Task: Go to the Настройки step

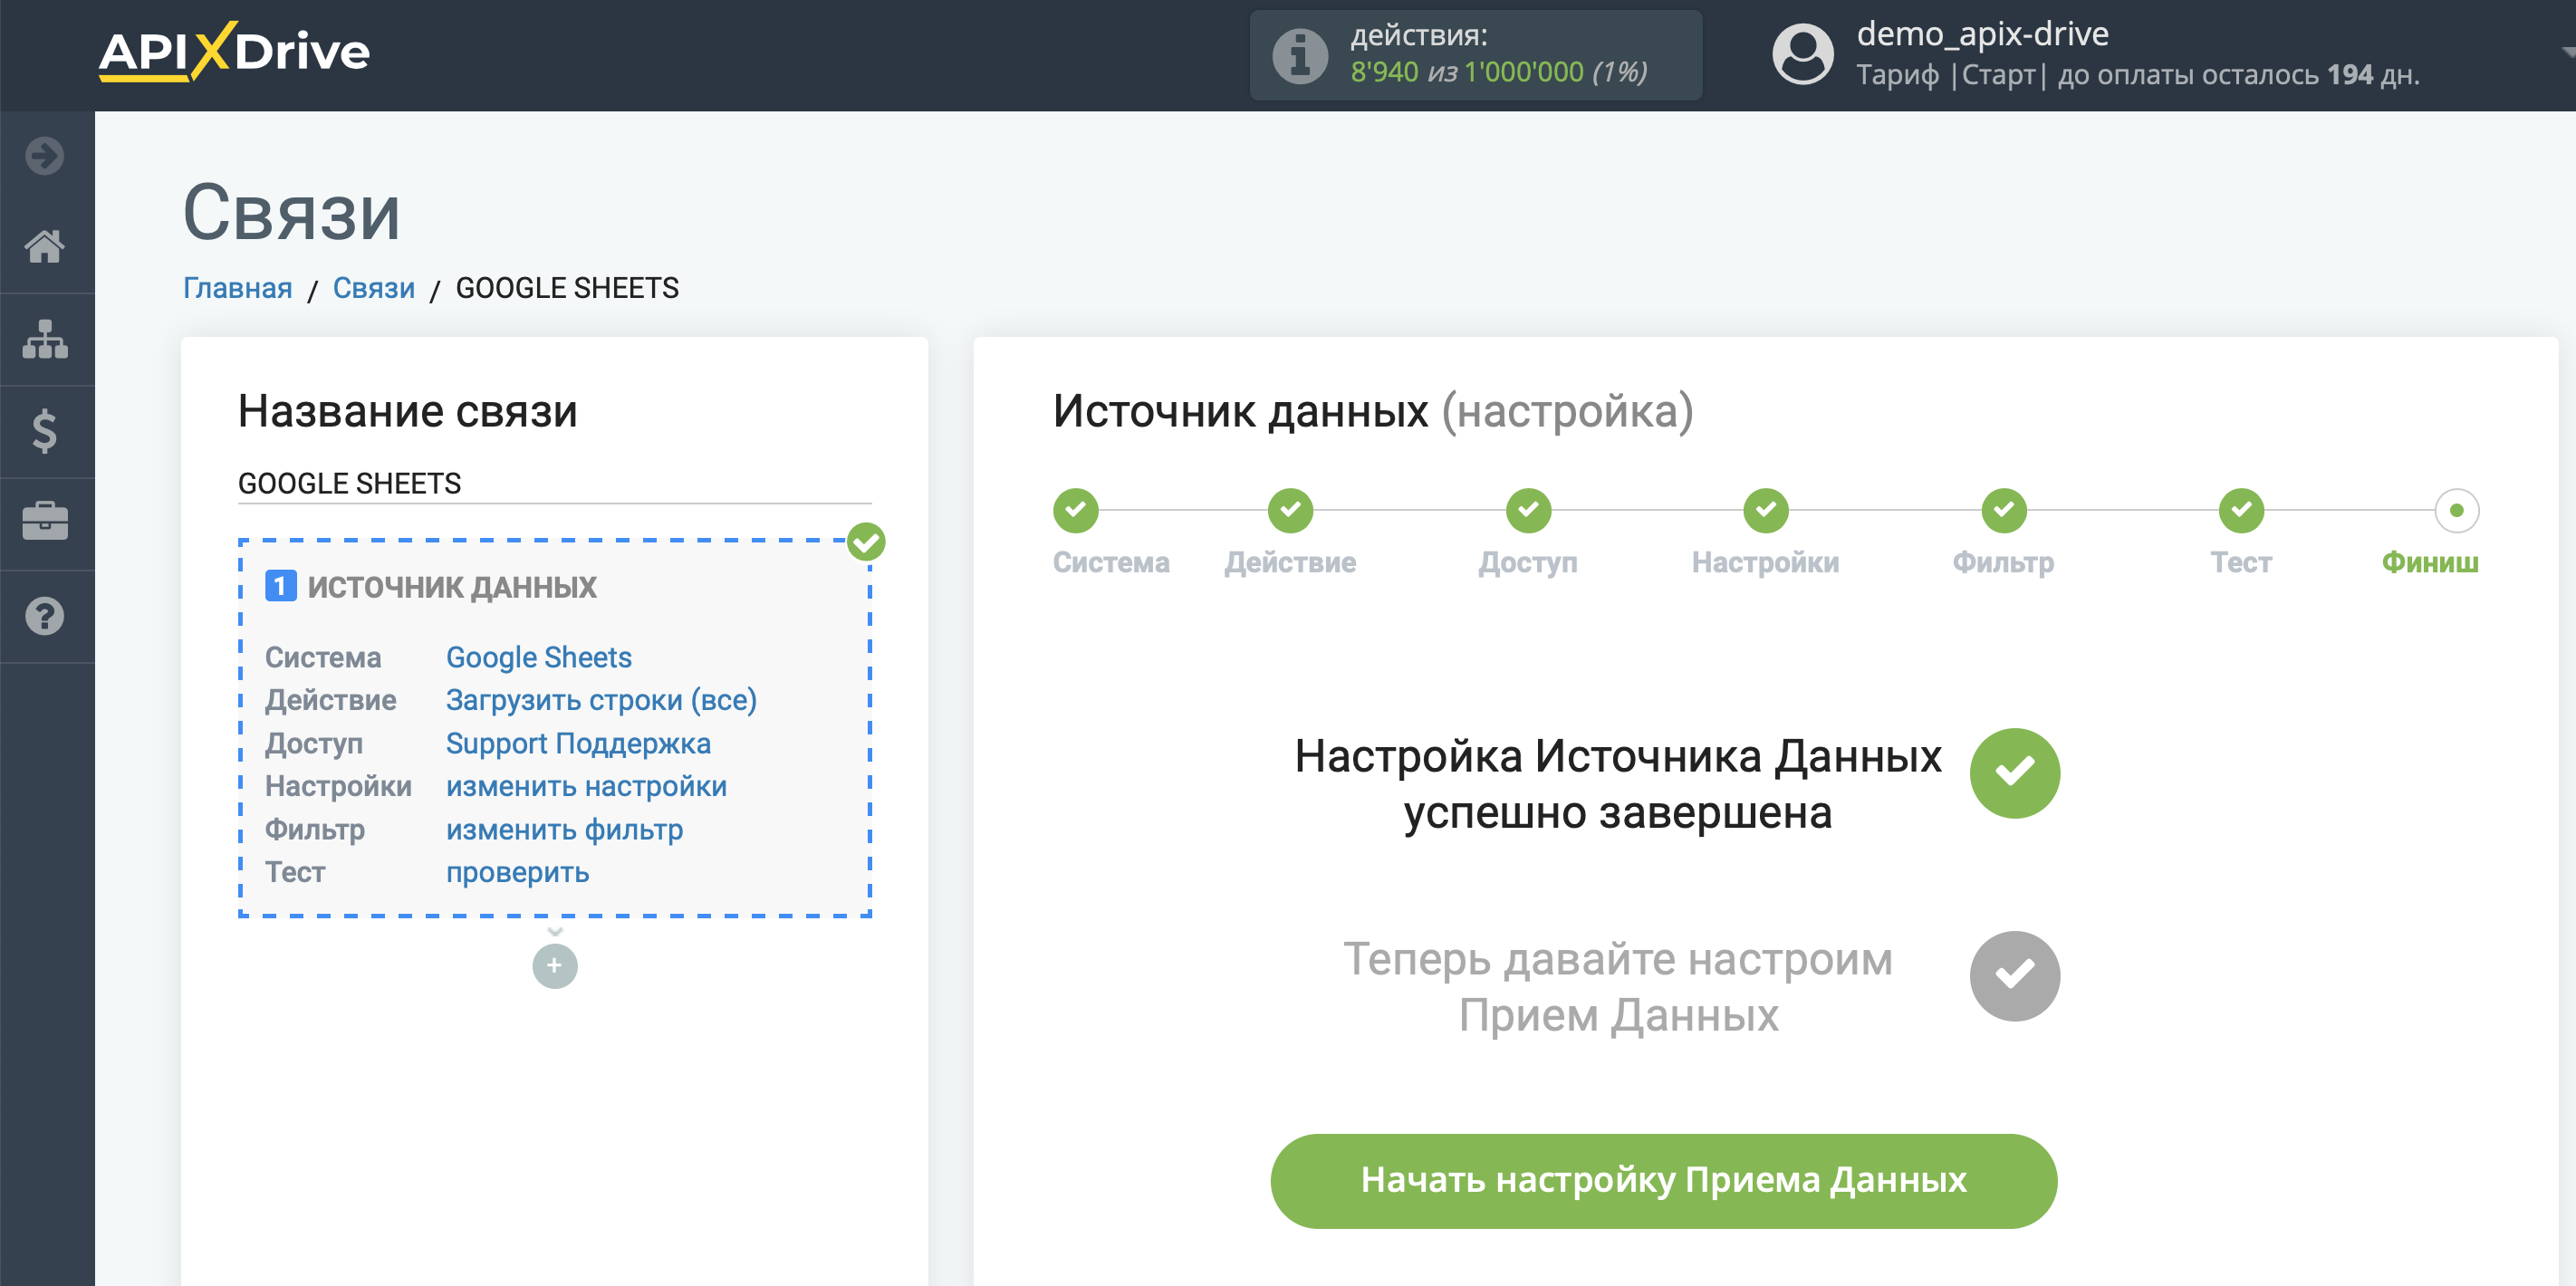Action: [1766, 511]
